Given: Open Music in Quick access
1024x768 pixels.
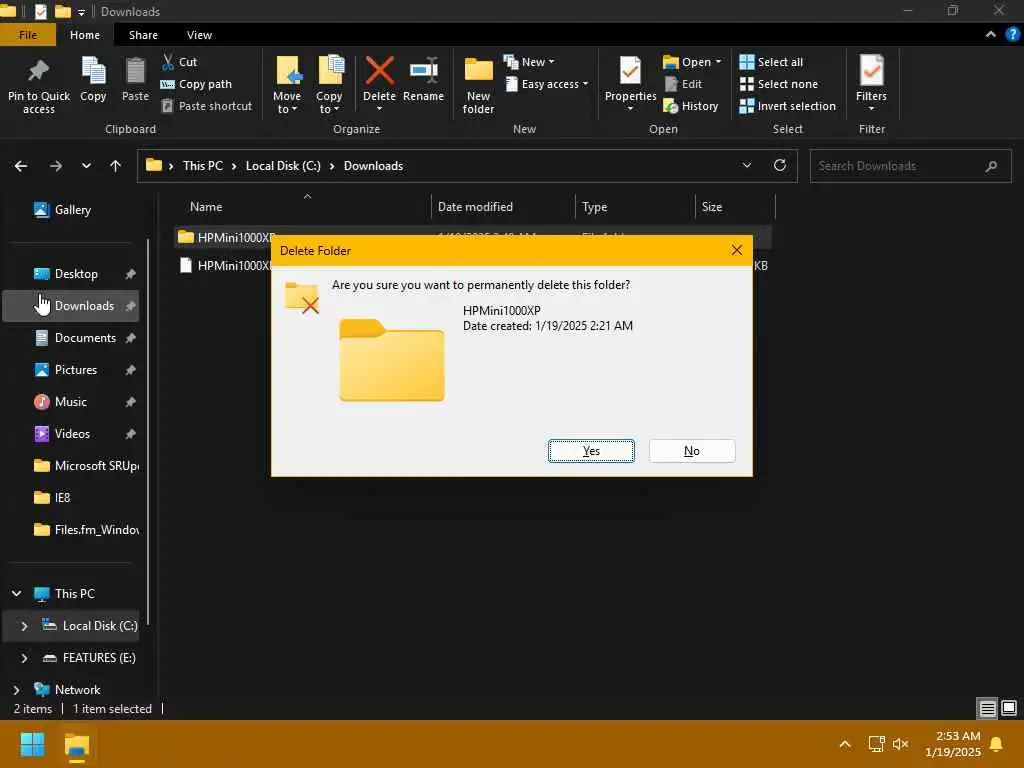Looking at the screenshot, I should pyautogui.click(x=71, y=402).
